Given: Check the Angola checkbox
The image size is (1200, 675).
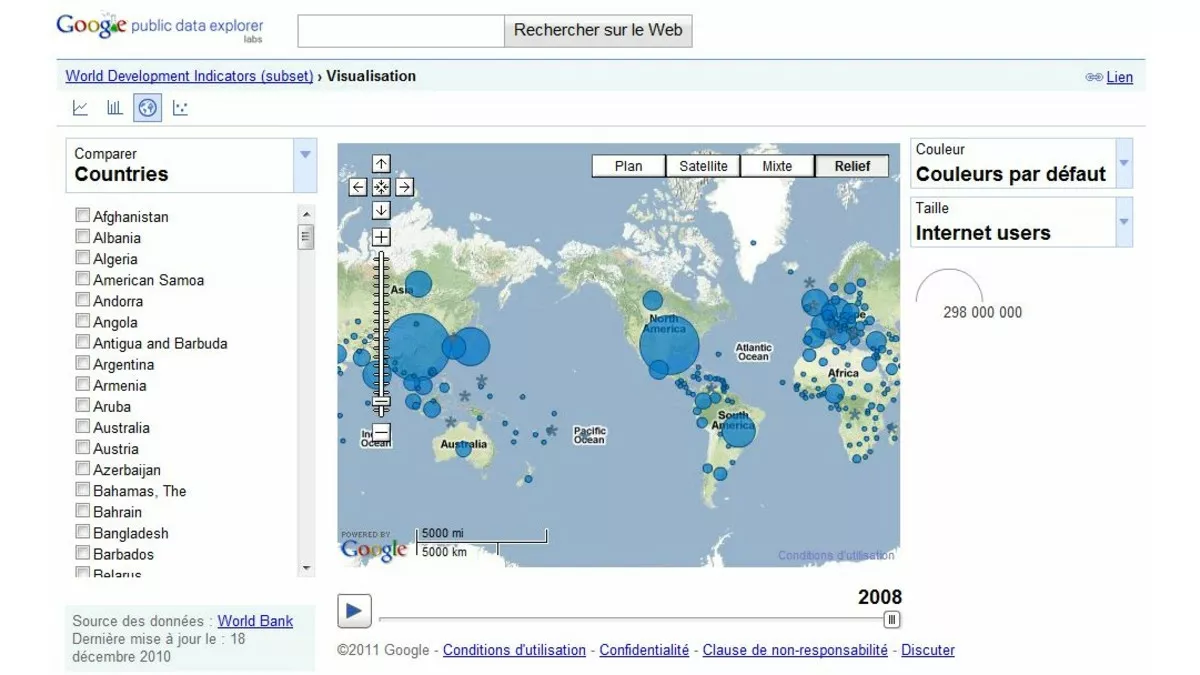Looking at the screenshot, I should (83, 320).
